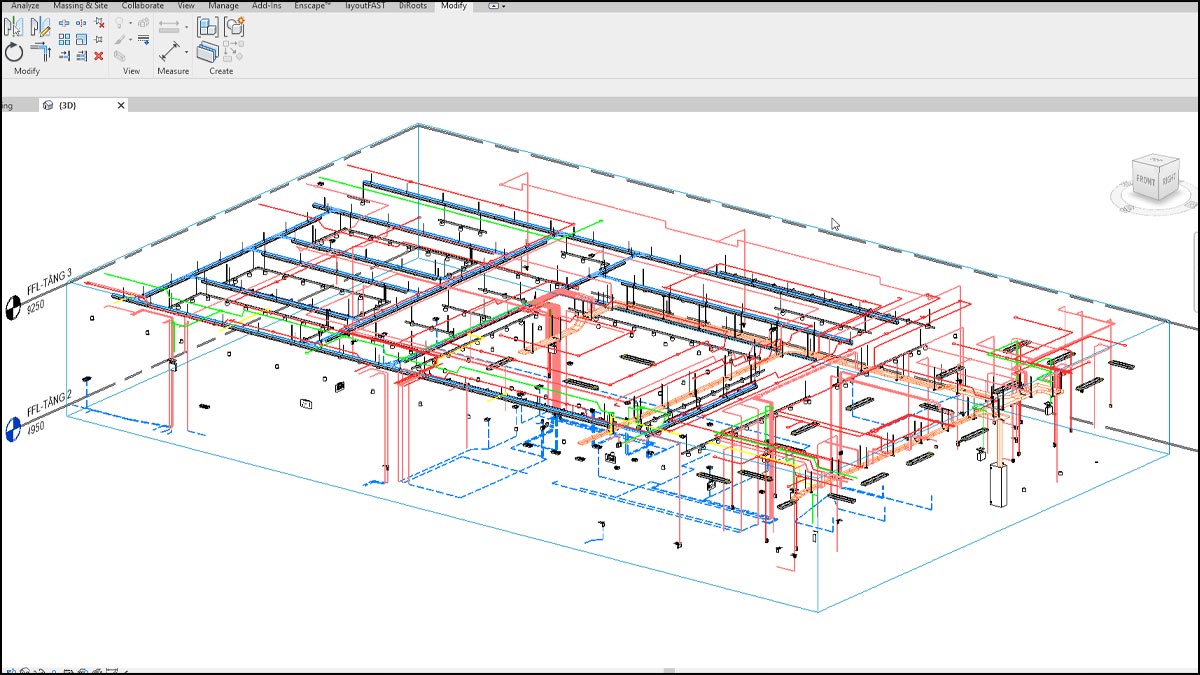Screen dimensions: 1200x675
Task: Click the blue FFL-TẦNG 2 level head symbol
Action: pyautogui.click(x=11, y=430)
